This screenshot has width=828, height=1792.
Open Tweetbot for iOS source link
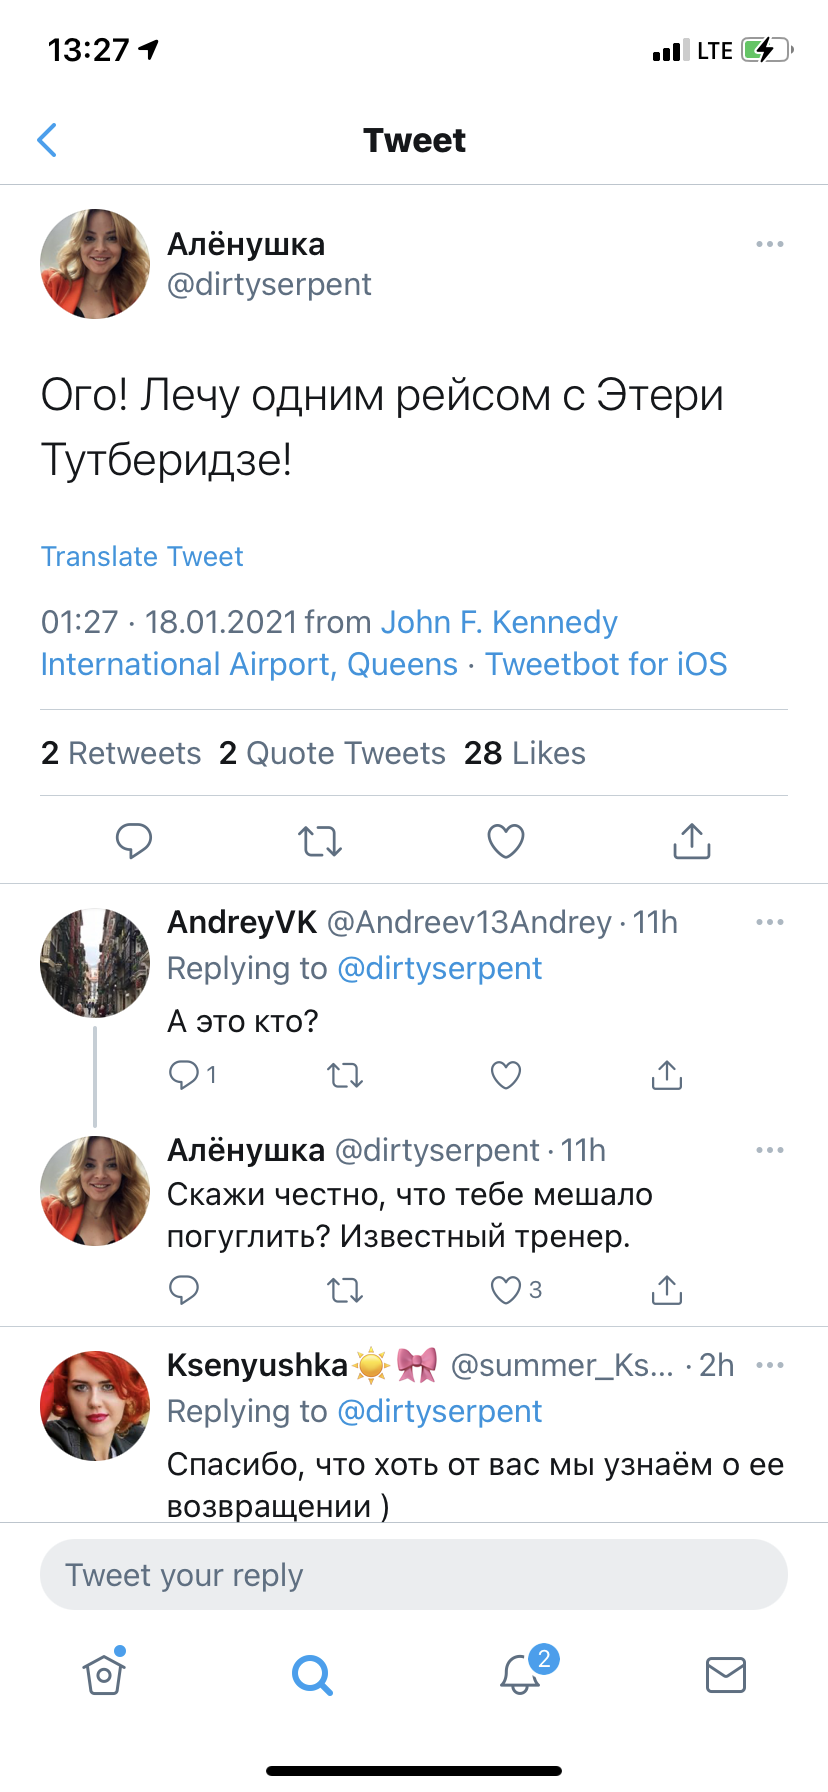point(606,665)
